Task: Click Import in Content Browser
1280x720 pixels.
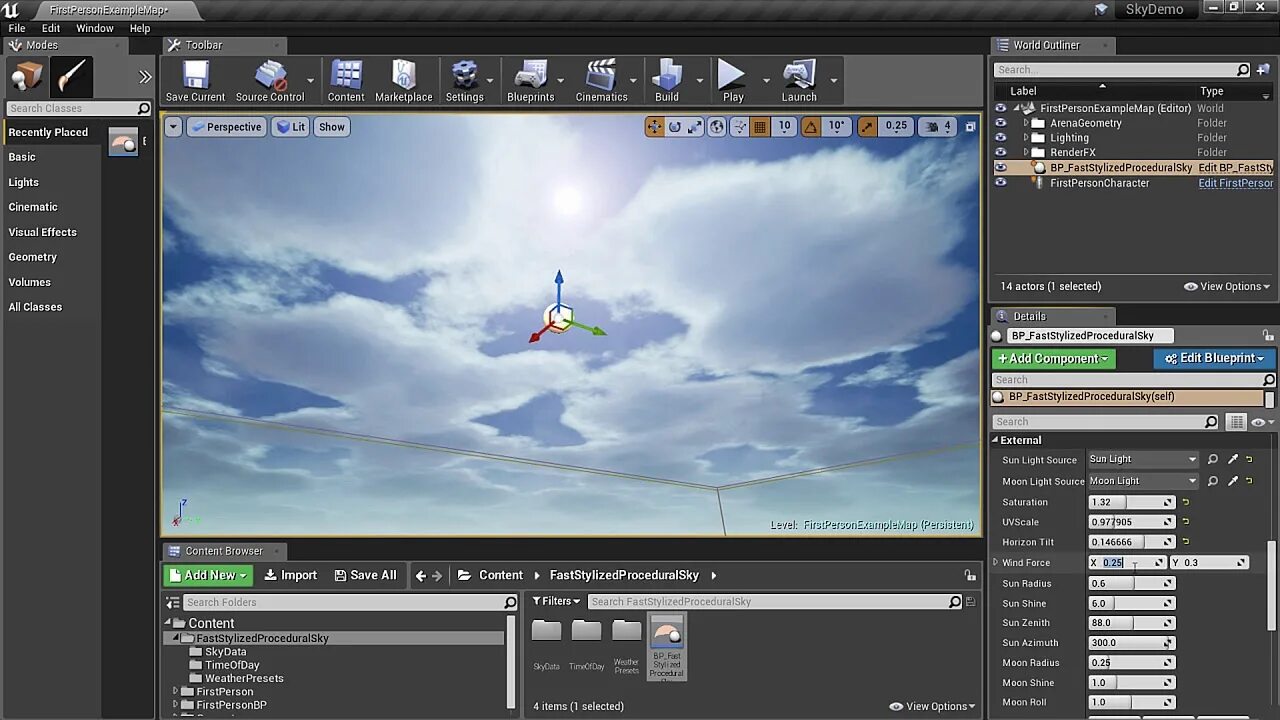Action: (290, 575)
